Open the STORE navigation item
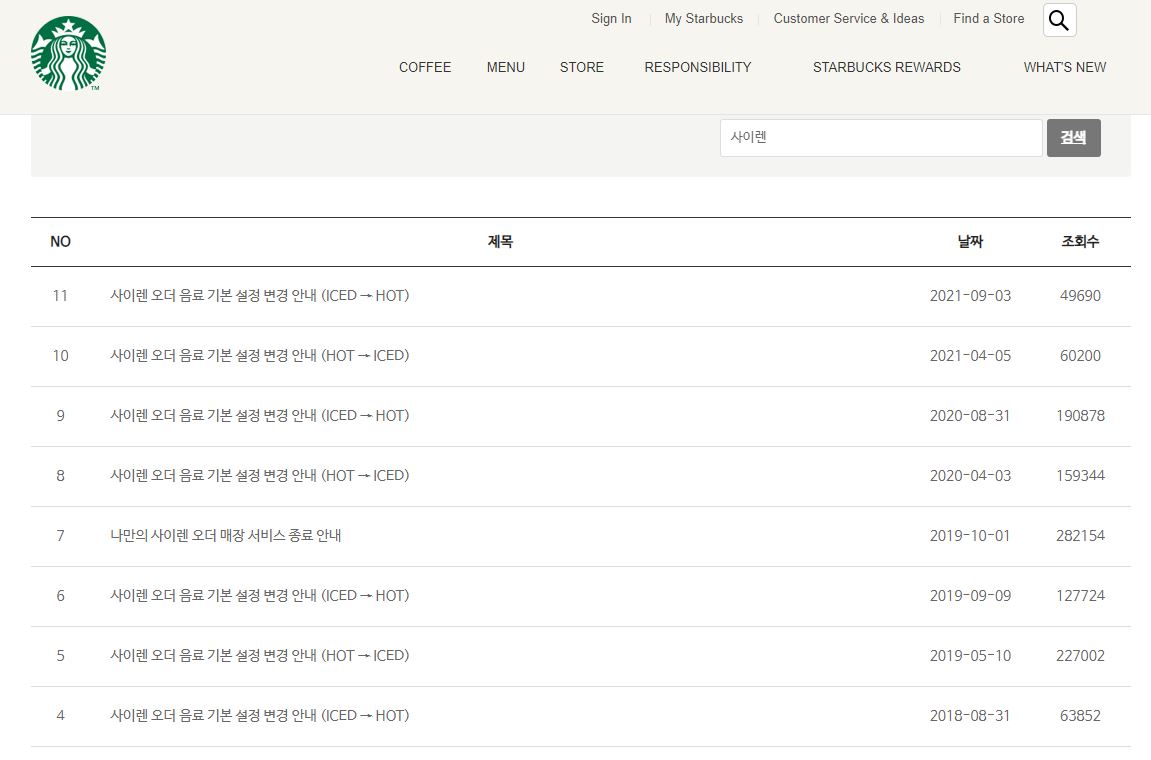1151x760 pixels. (x=581, y=67)
